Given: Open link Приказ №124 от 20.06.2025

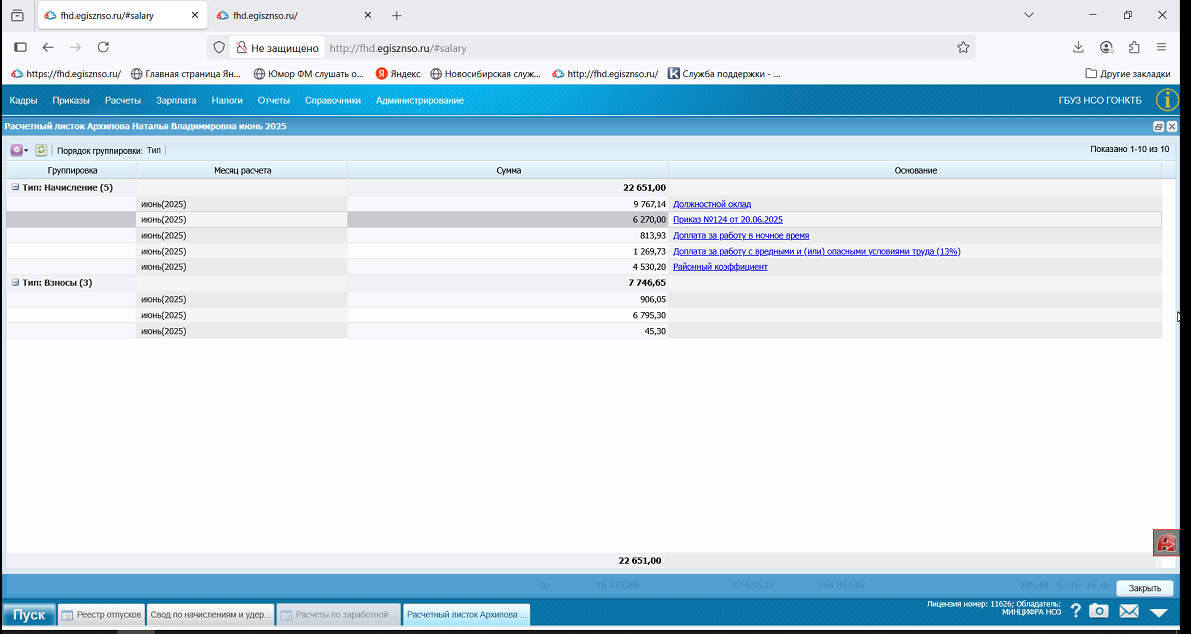Looking at the screenshot, I should [x=728, y=219].
